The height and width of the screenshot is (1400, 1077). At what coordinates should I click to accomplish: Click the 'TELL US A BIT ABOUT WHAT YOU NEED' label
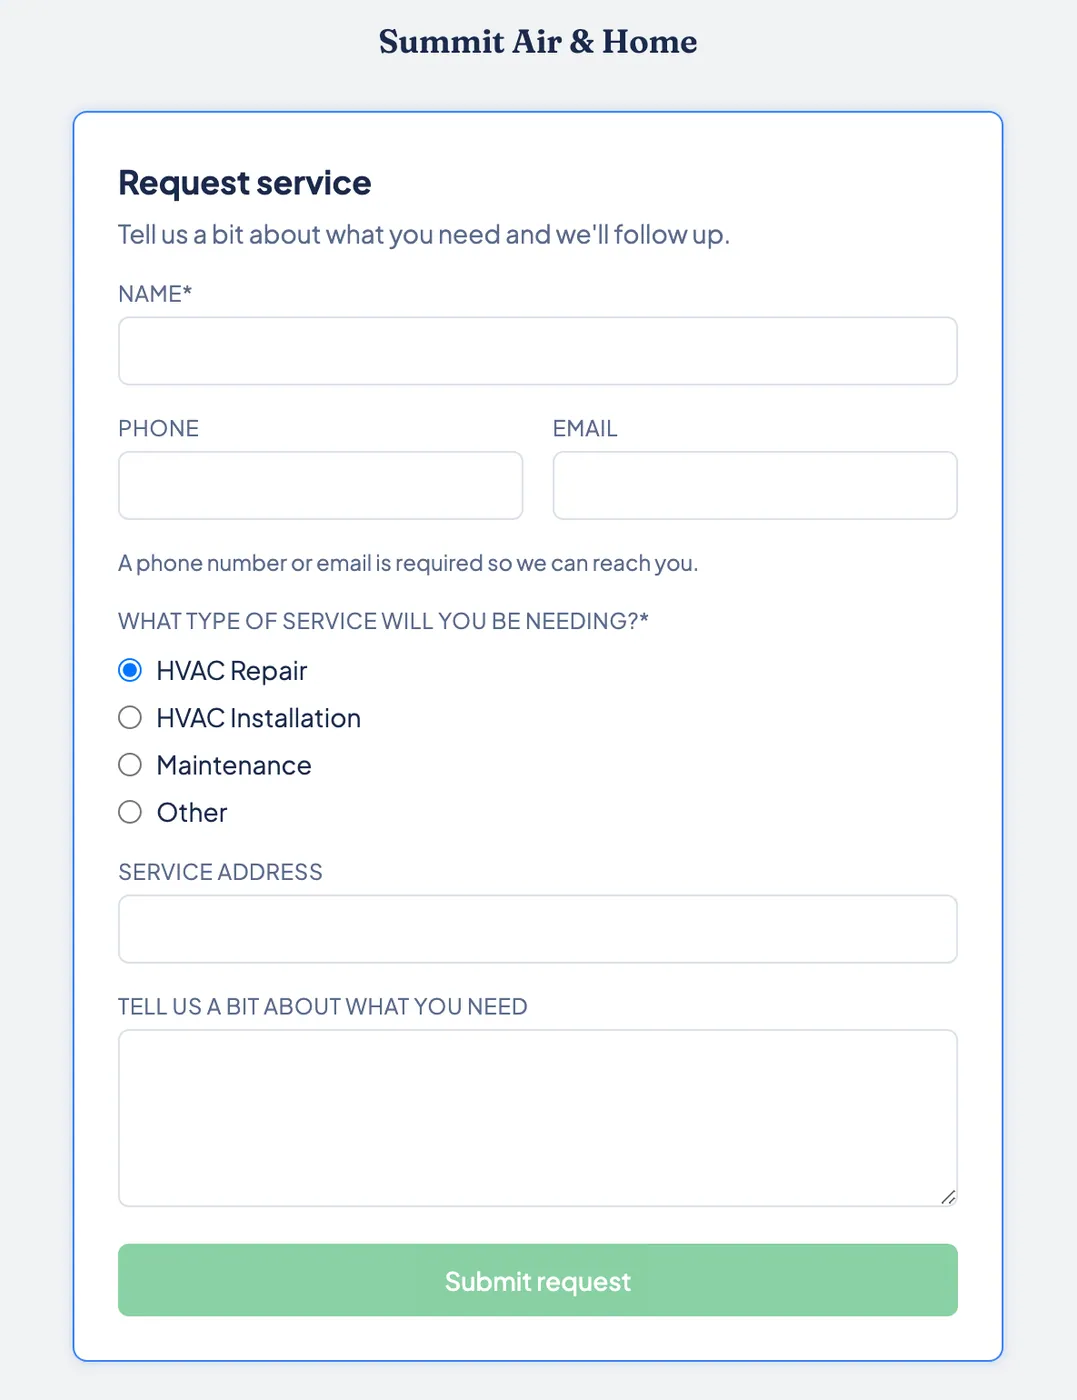point(323,1006)
